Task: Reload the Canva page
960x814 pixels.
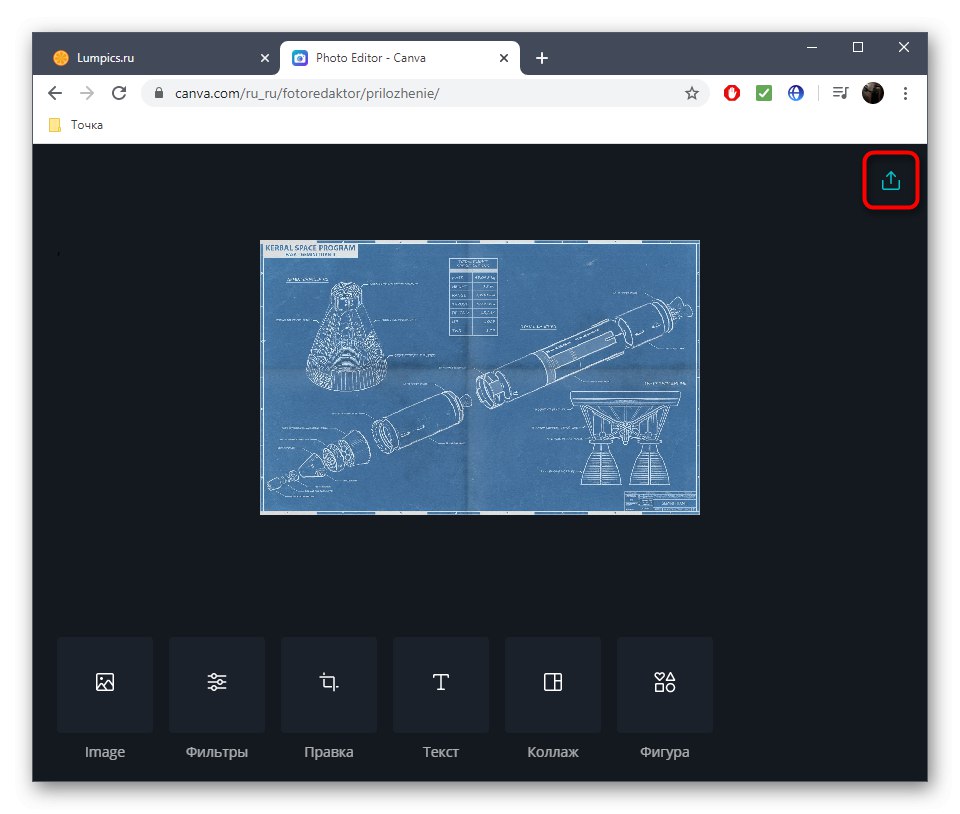Action: click(119, 93)
